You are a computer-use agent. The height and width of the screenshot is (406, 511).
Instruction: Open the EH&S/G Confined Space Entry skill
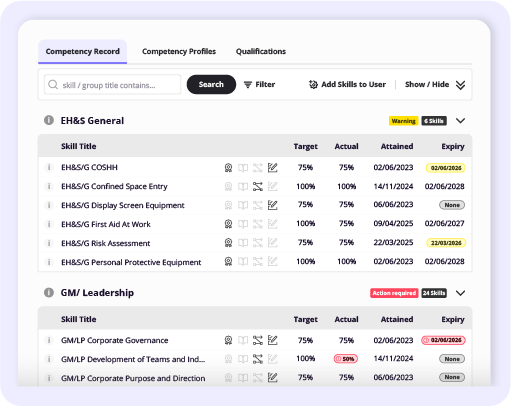[x=114, y=186]
